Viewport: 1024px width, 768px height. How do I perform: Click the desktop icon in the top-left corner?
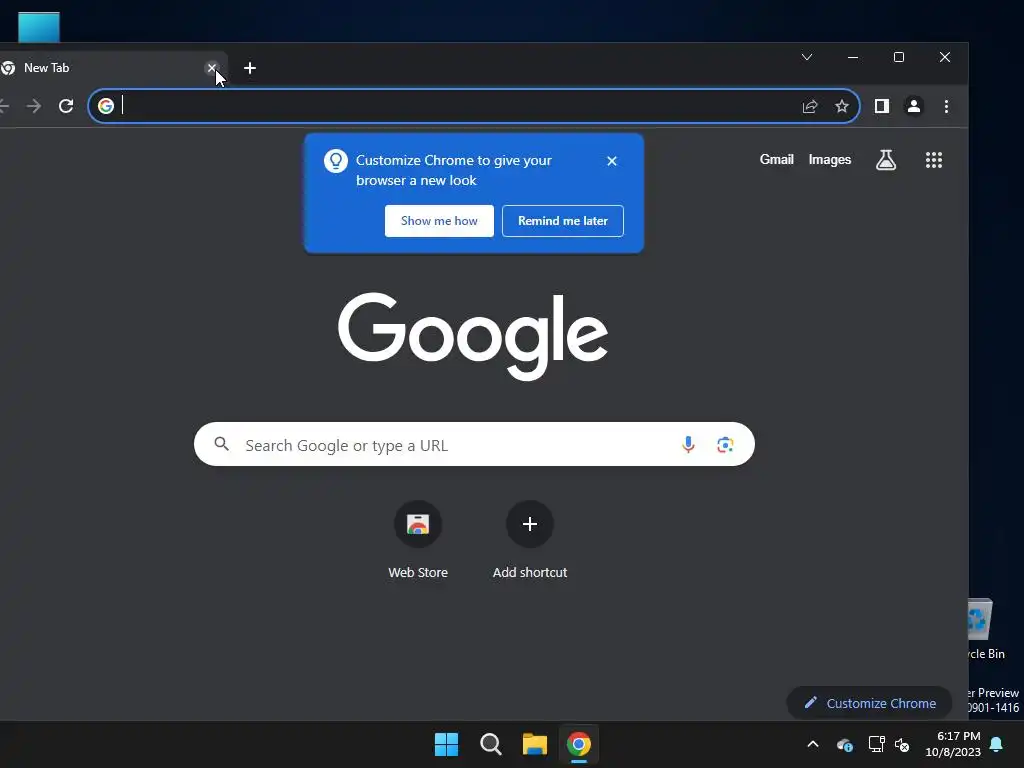(x=39, y=27)
